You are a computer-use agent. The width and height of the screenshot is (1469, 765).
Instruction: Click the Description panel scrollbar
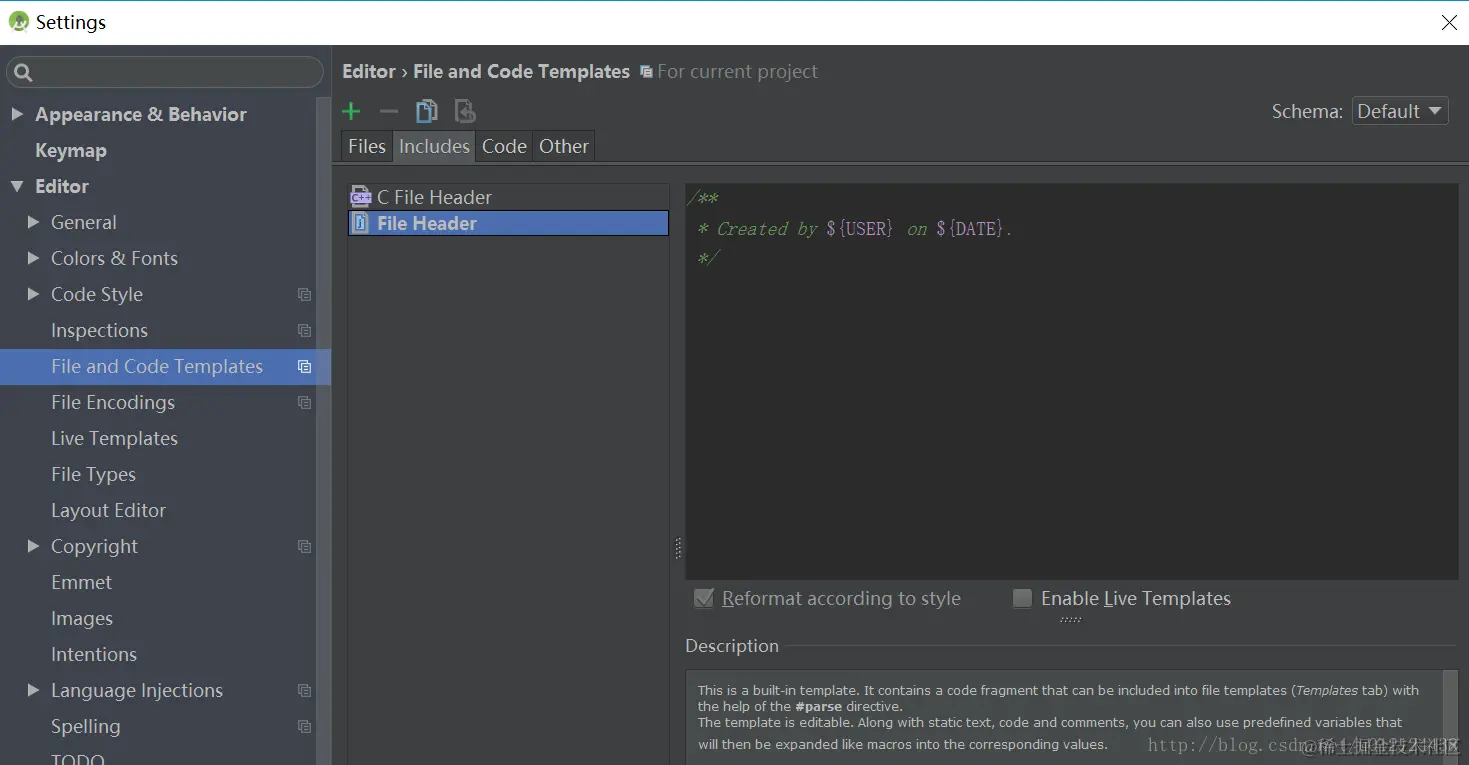pos(1450,717)
